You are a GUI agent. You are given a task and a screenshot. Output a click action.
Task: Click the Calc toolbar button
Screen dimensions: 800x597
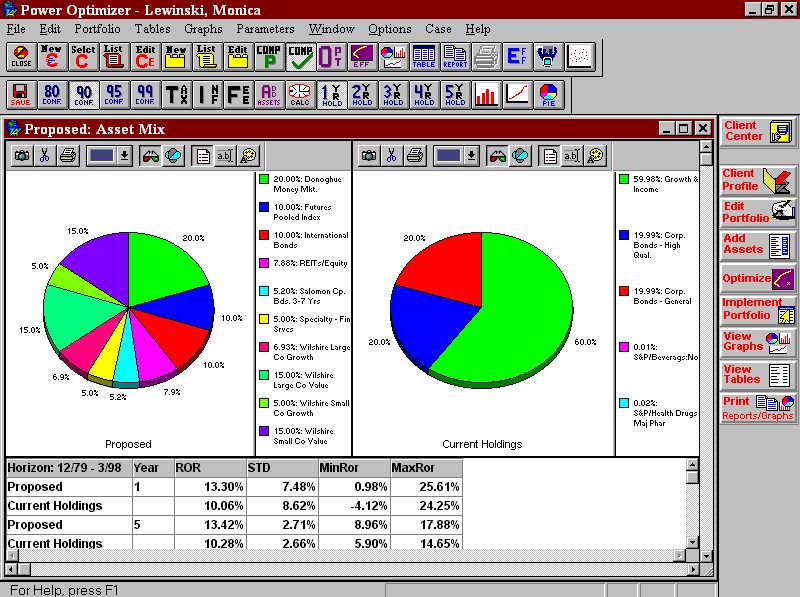[300, 95]
